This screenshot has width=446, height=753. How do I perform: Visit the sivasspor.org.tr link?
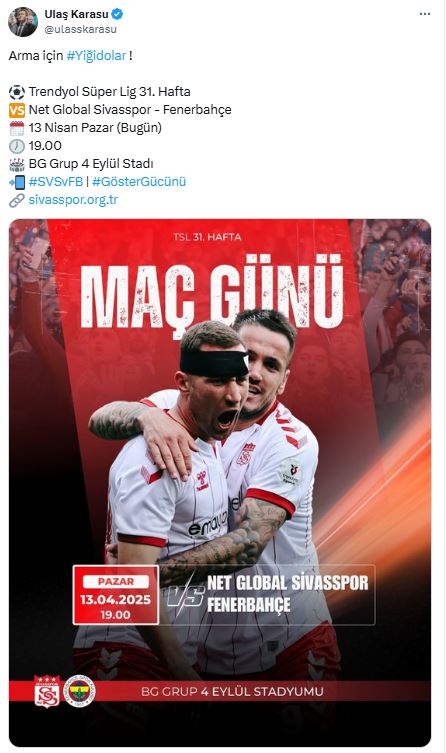(x=73, y=200)
